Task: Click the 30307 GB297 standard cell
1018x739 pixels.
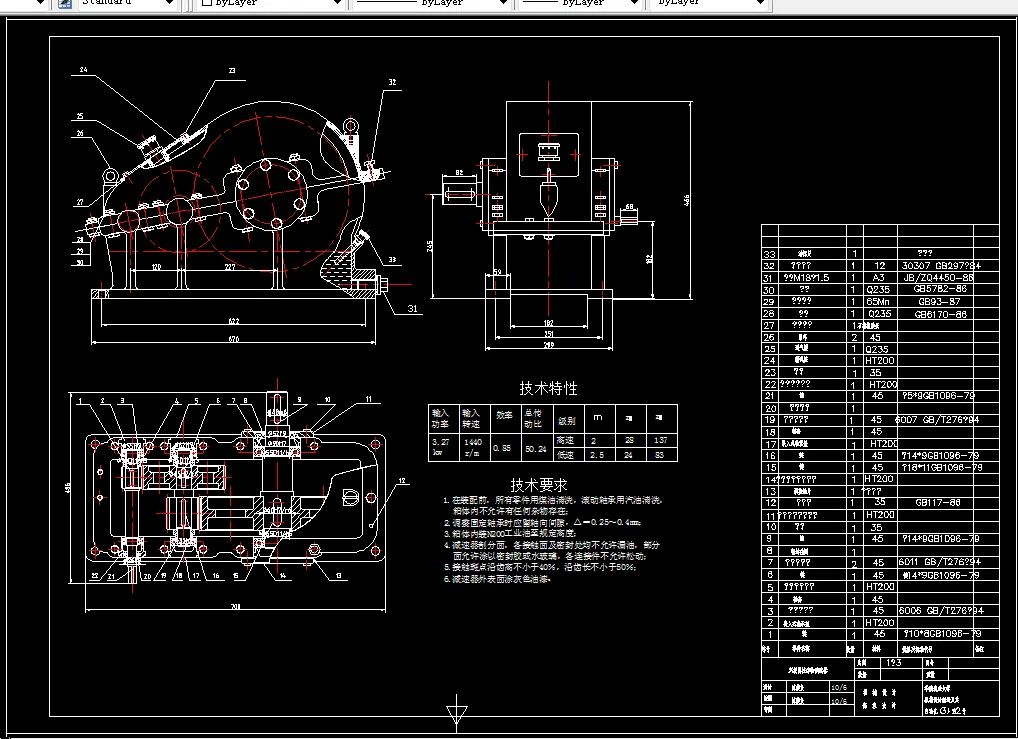Action: click(940, 265)
